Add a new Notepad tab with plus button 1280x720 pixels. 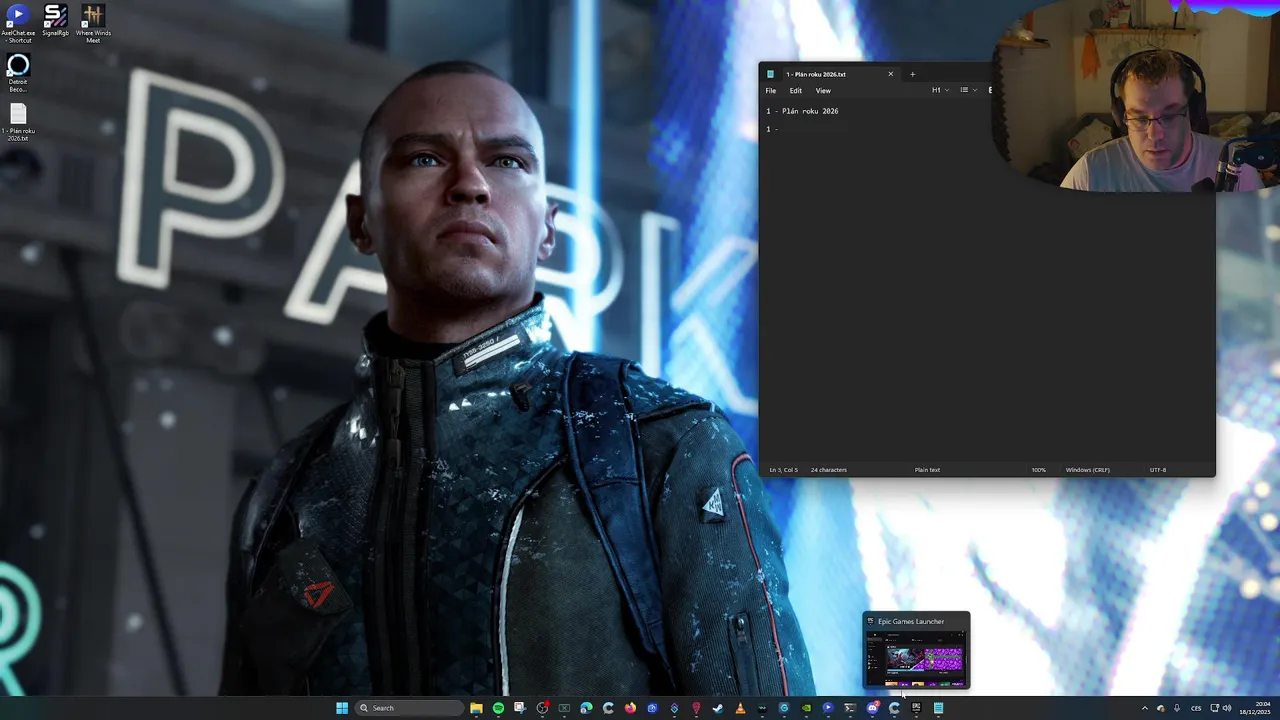[x=912, y=74]
